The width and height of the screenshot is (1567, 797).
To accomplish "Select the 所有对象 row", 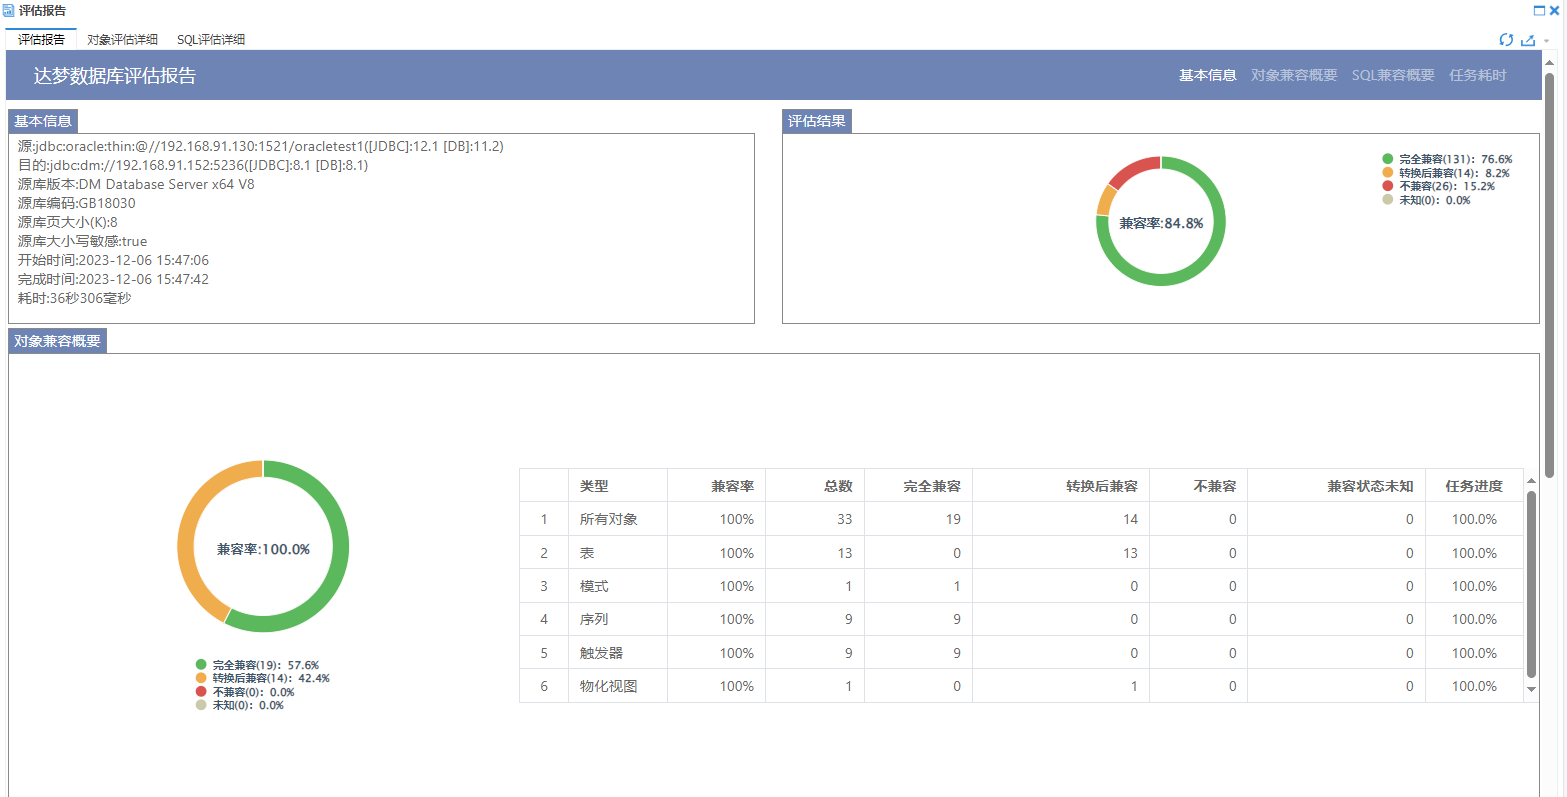I will [x=1021, y=519].
